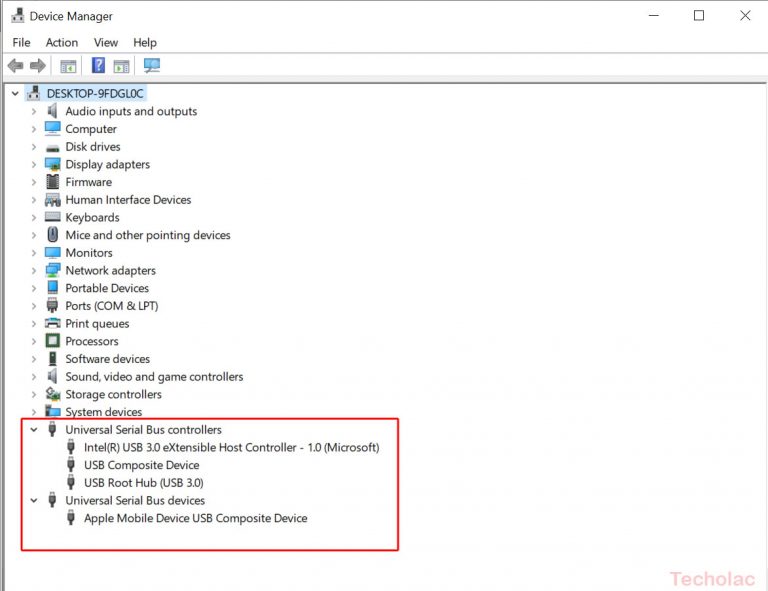Collapse Universal Serial Bus controllers chevron

(x=34, y=429)
